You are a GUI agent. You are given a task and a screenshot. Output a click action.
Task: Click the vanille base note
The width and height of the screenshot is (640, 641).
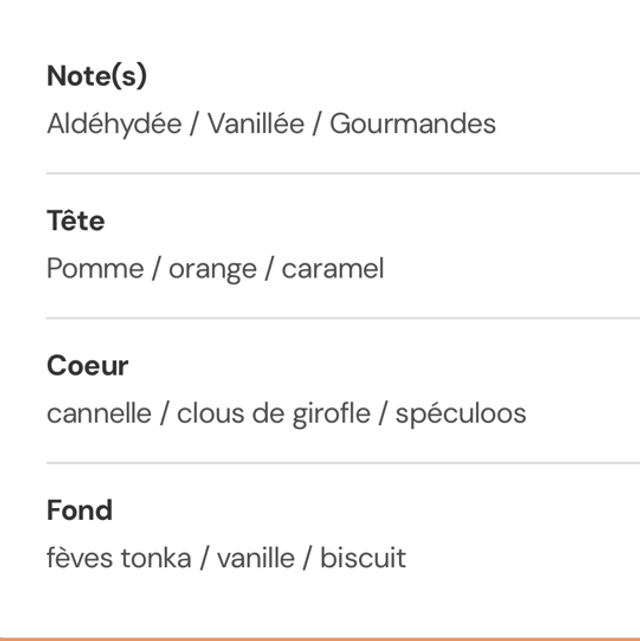255,558
